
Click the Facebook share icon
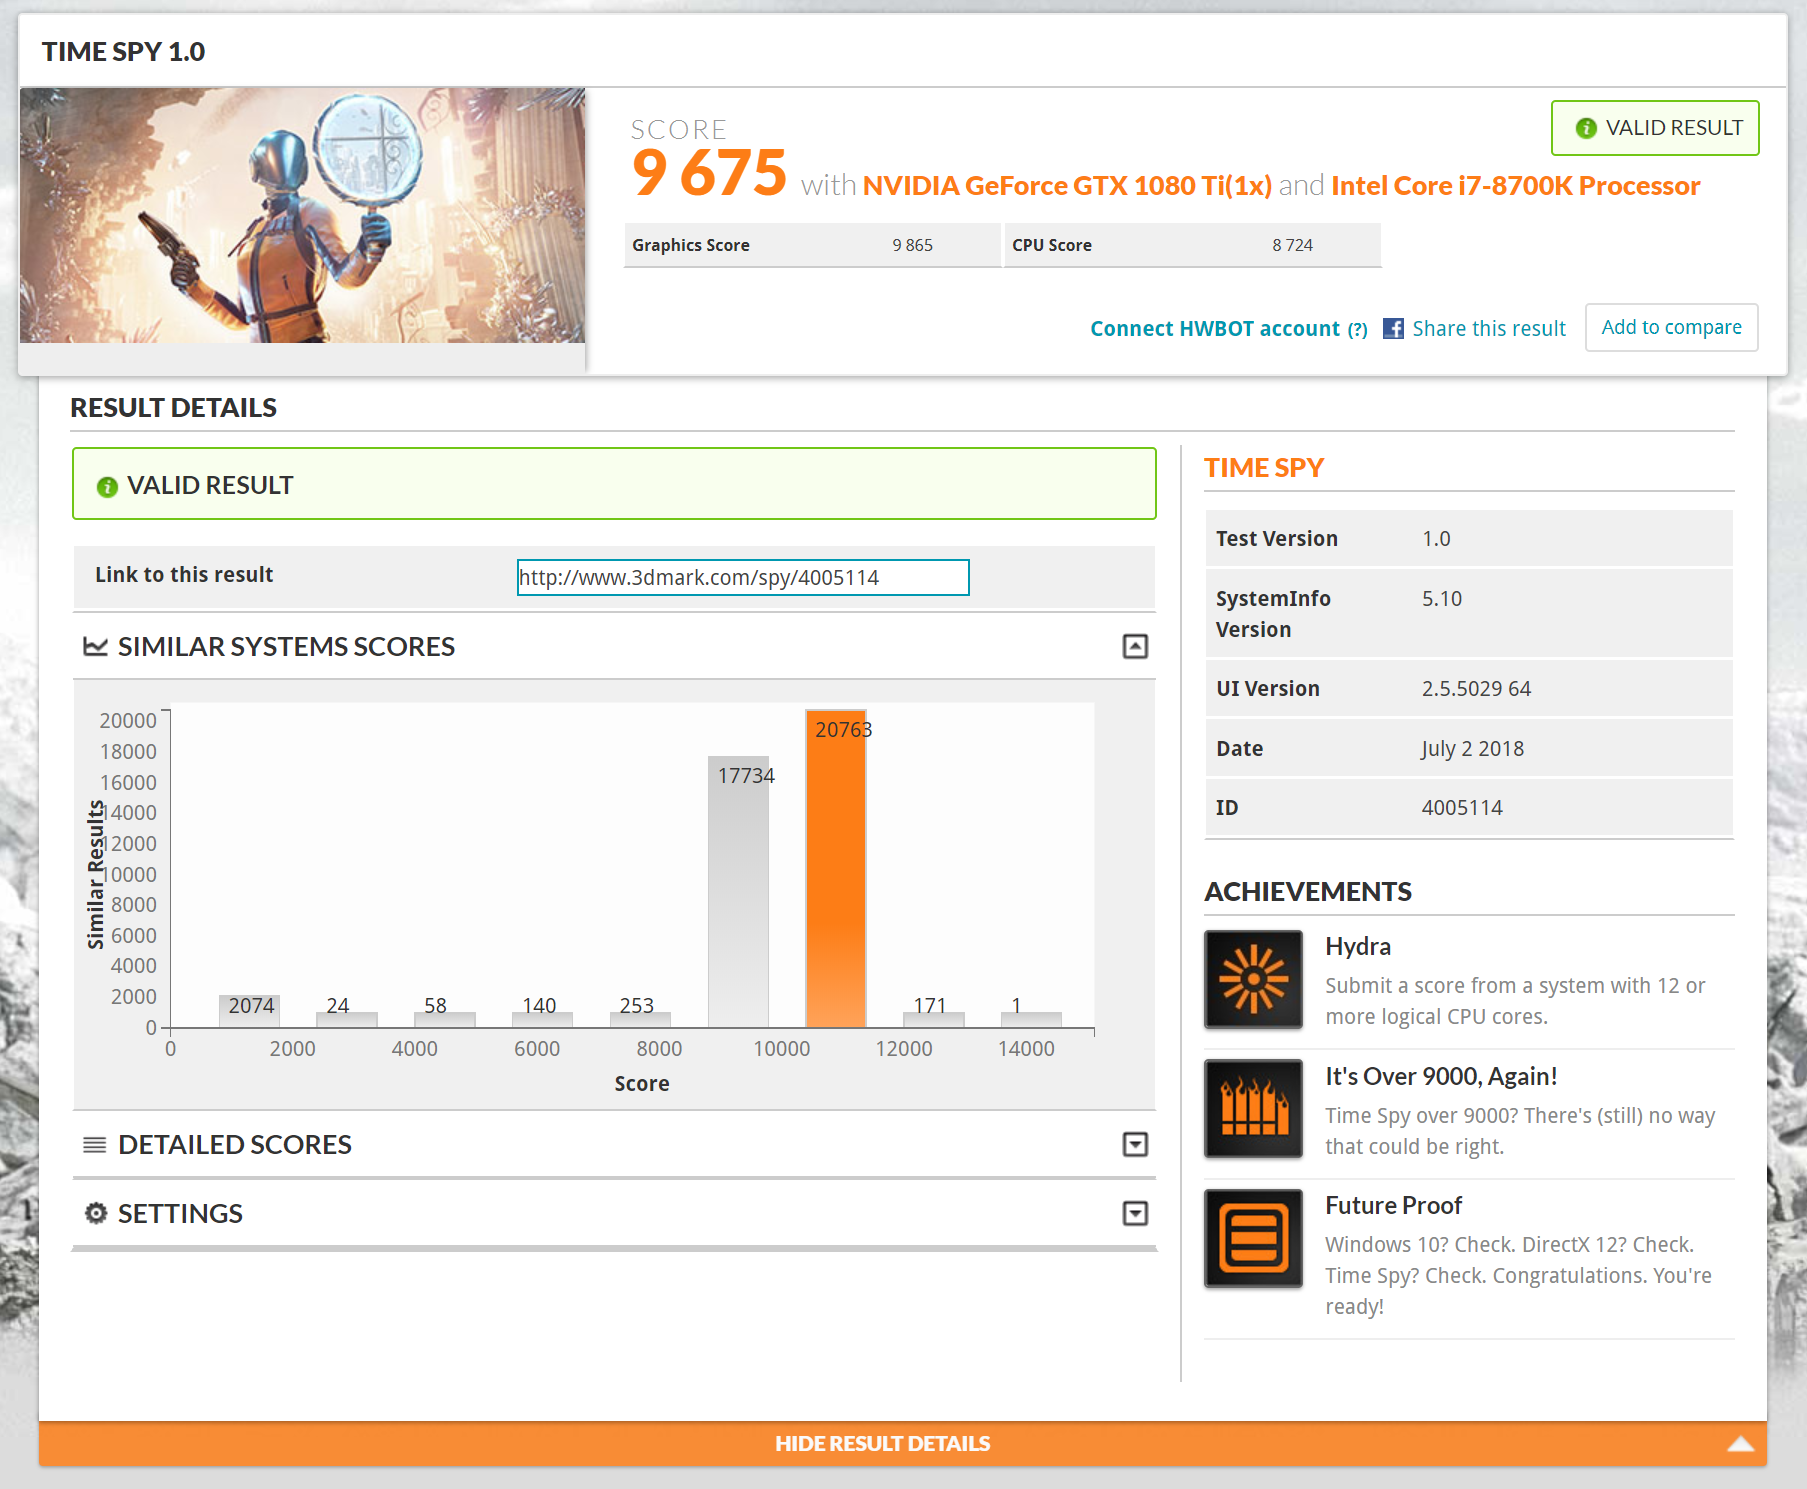point(1393,328)
